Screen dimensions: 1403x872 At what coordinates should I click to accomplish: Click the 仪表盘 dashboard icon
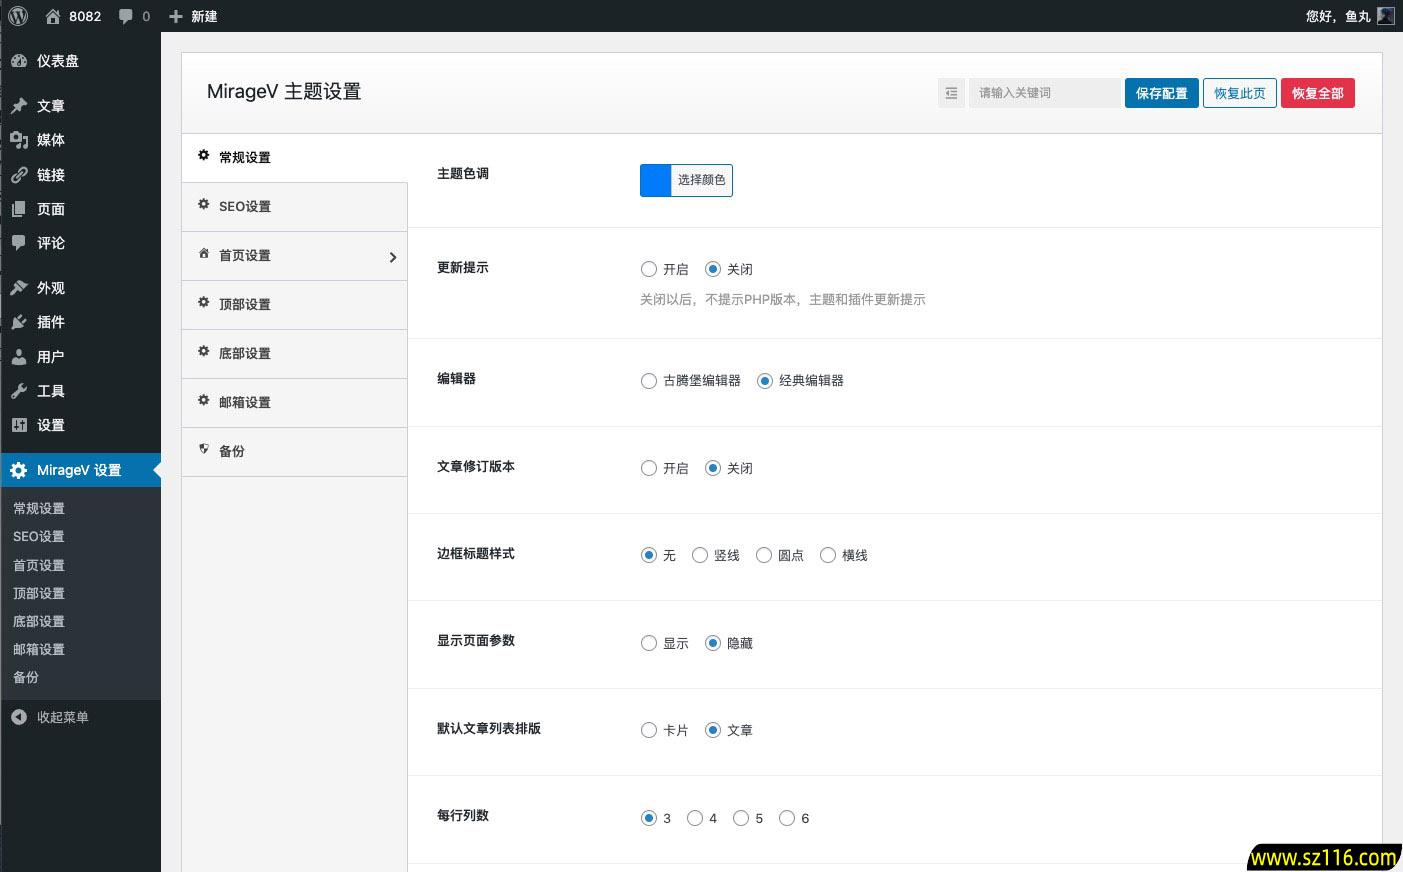click(19, 61)
